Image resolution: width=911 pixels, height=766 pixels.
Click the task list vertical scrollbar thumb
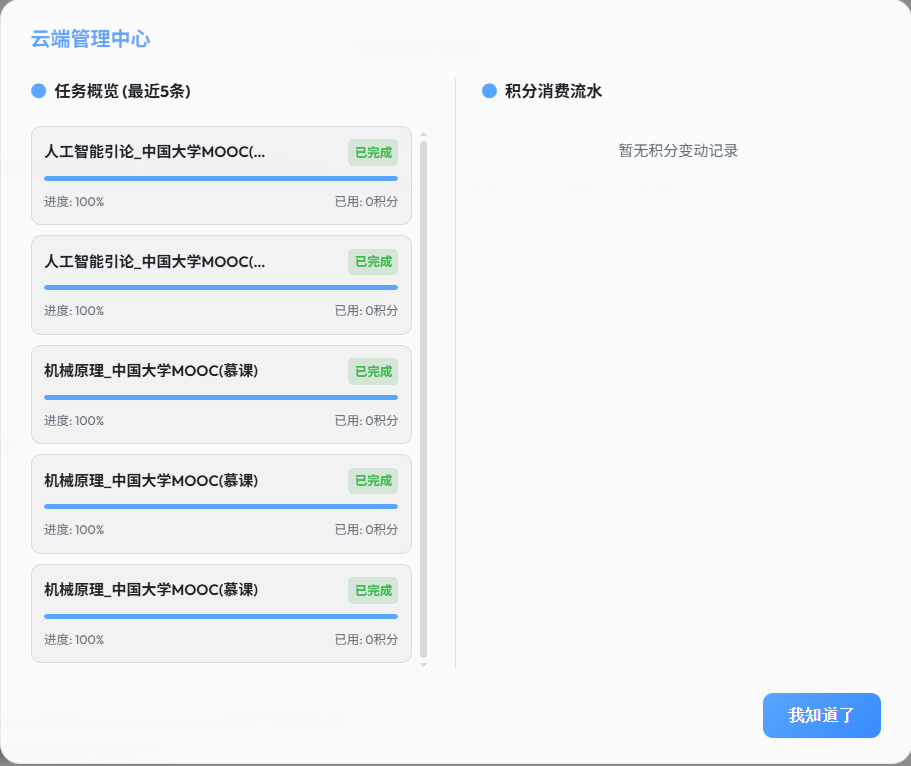423,400
